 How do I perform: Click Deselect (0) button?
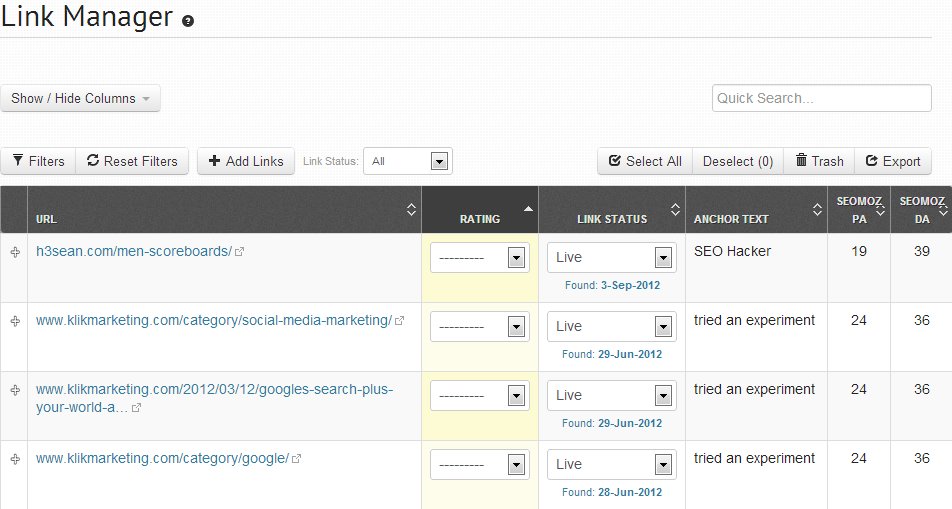738,161
